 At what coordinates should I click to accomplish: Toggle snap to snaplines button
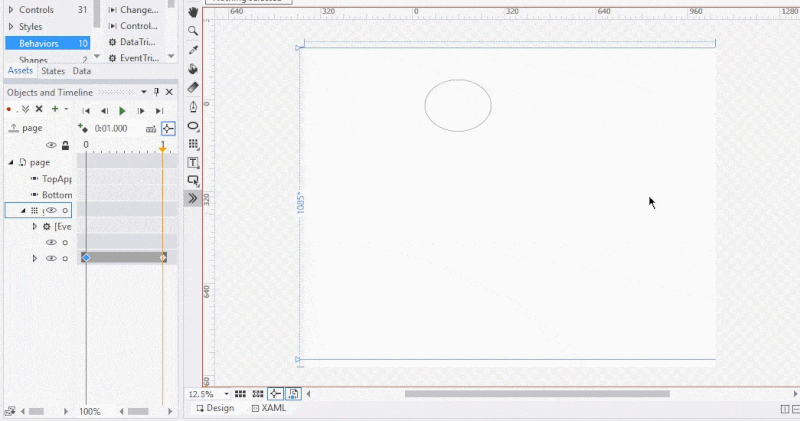pos(275,394)
